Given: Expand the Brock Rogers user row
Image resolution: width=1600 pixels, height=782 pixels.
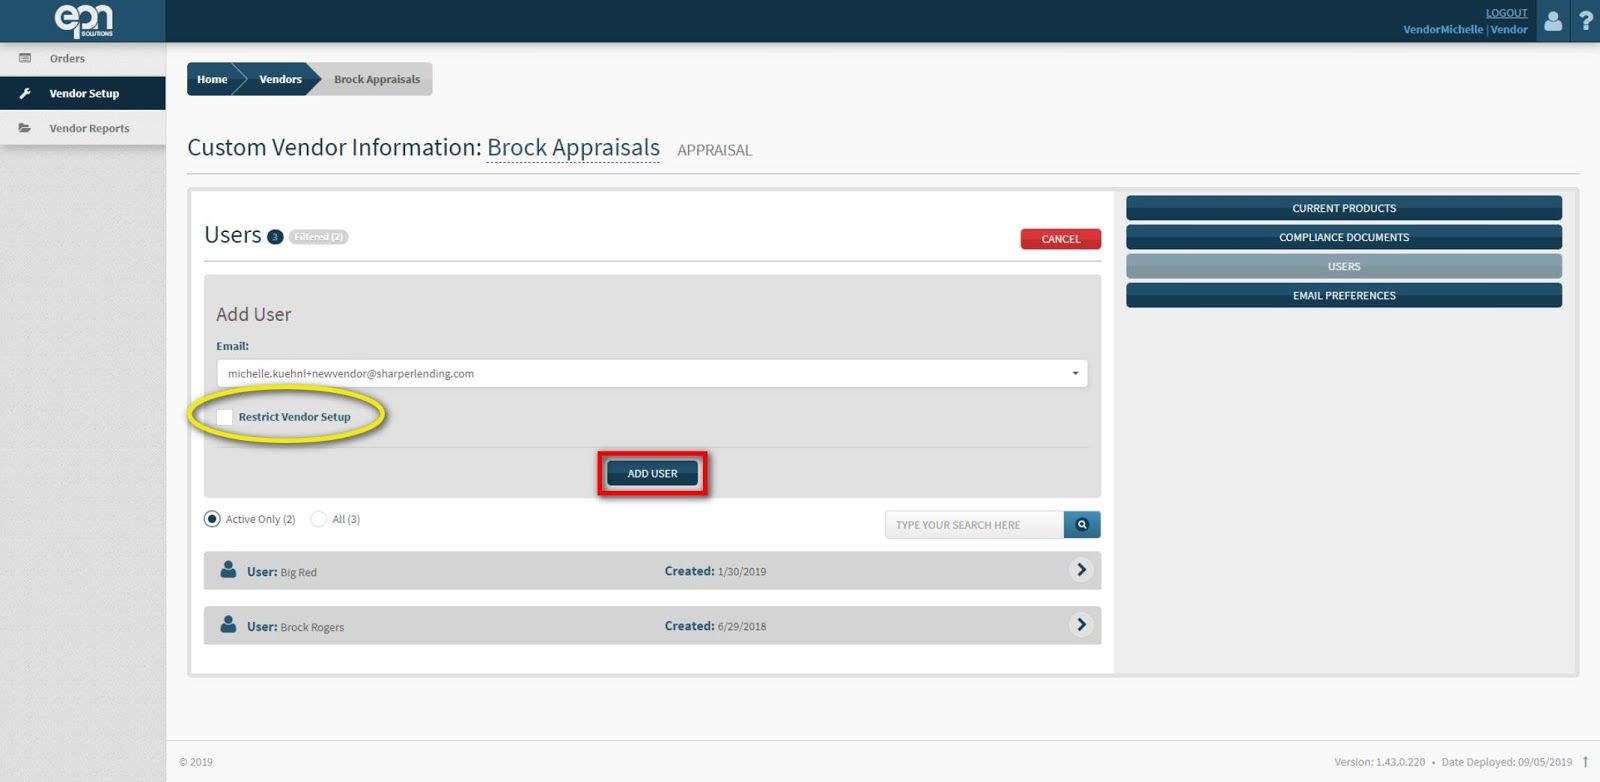Looking at the screenshot, I should (1081, 625).
